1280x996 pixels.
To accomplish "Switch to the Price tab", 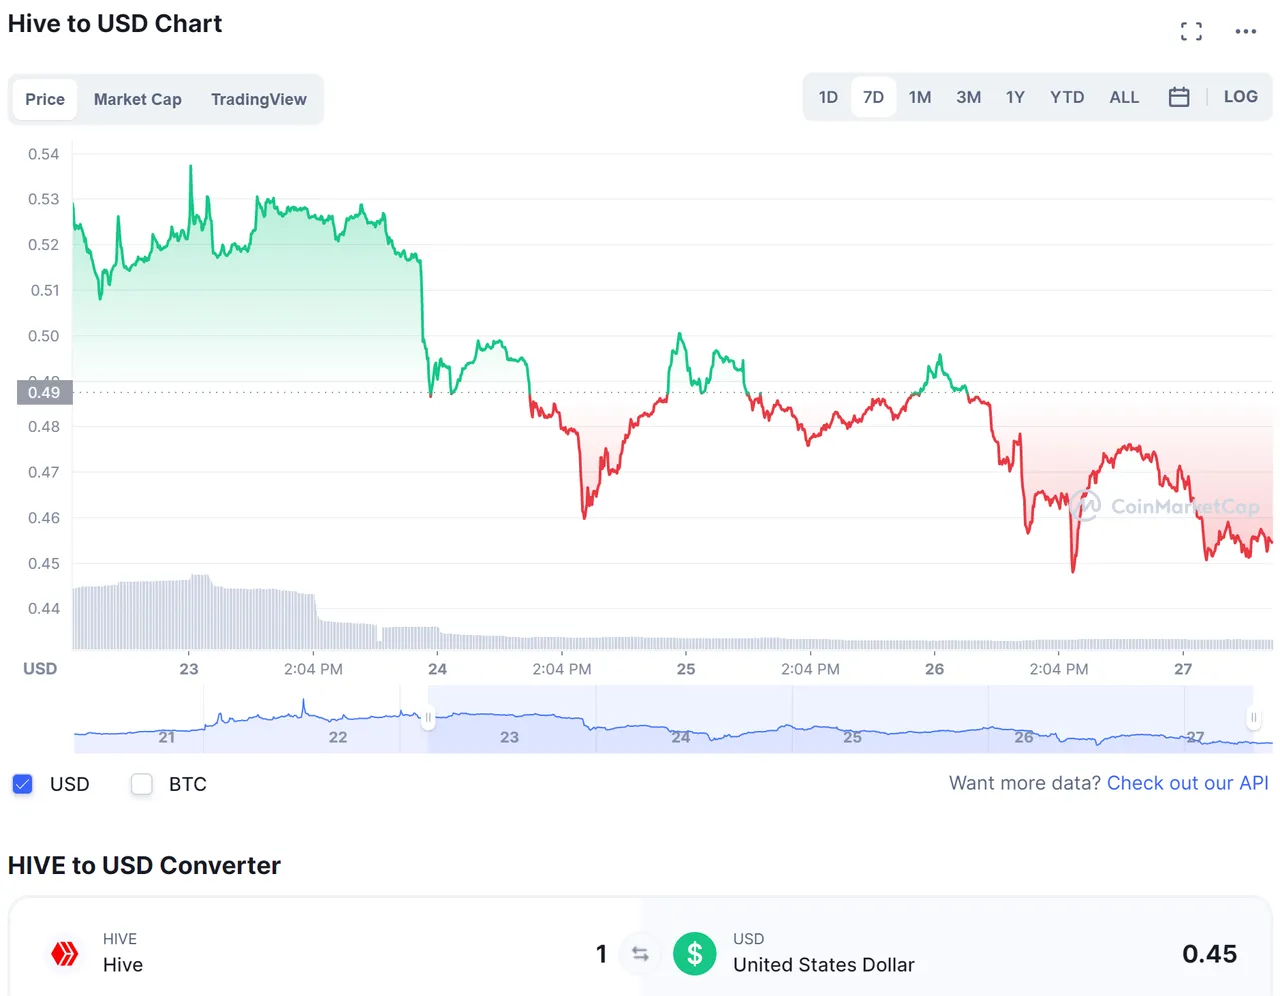I will click(45, 99).
